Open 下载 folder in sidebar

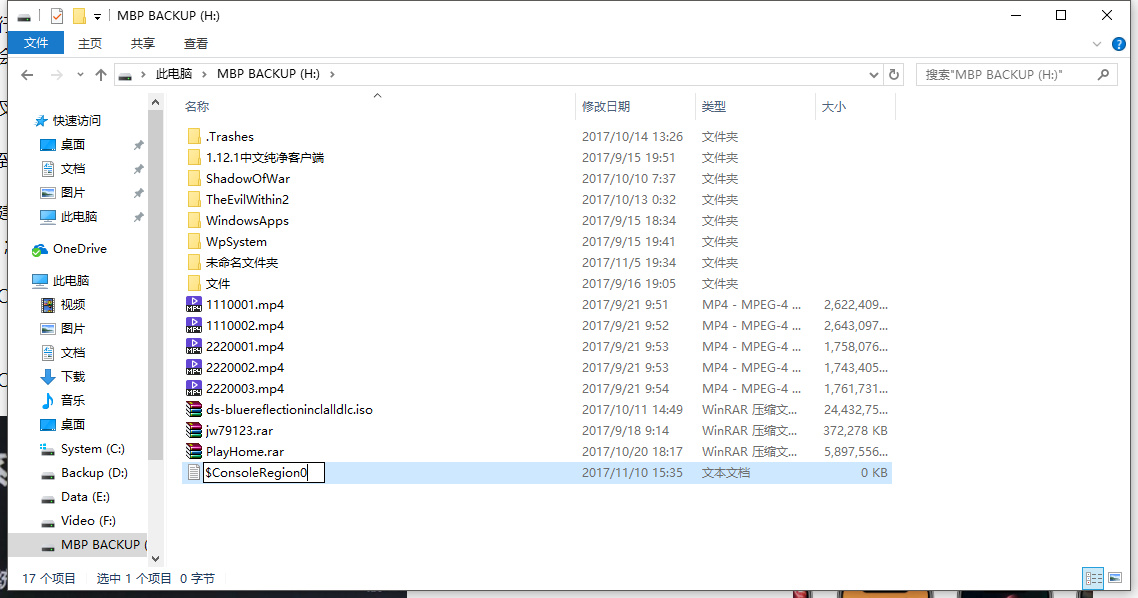(73, 376)
